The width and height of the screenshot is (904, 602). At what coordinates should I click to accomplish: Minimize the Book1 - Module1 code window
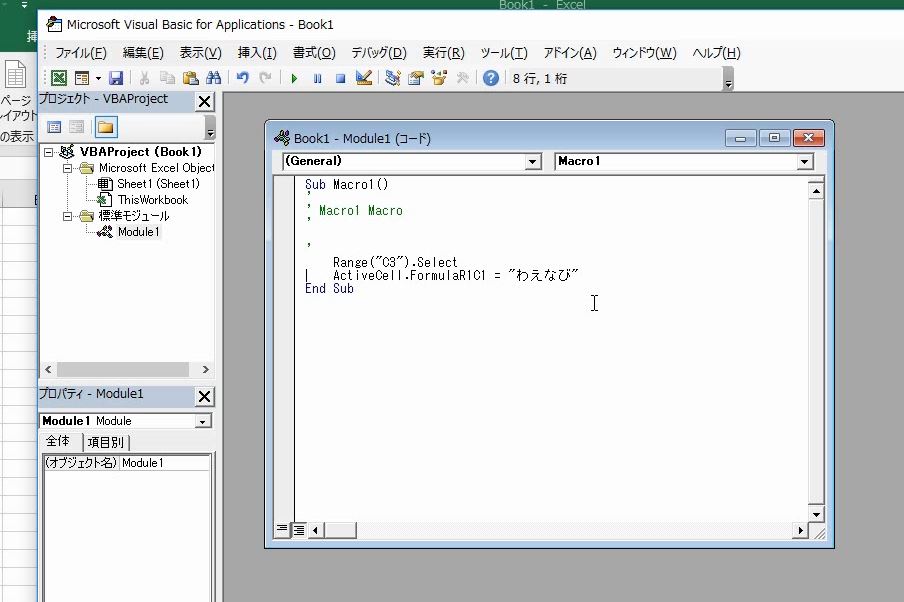point(740,138)
